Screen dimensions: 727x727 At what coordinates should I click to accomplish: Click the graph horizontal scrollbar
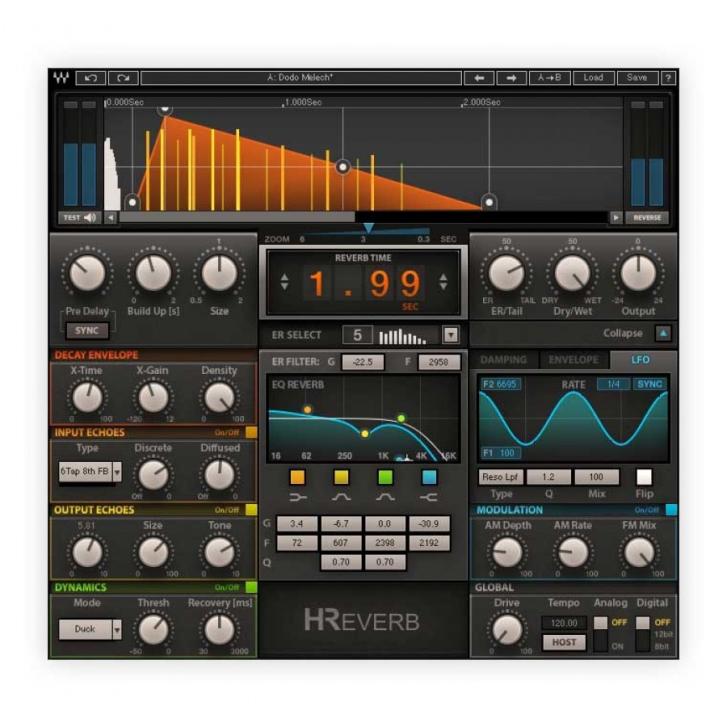coord(237,217)
